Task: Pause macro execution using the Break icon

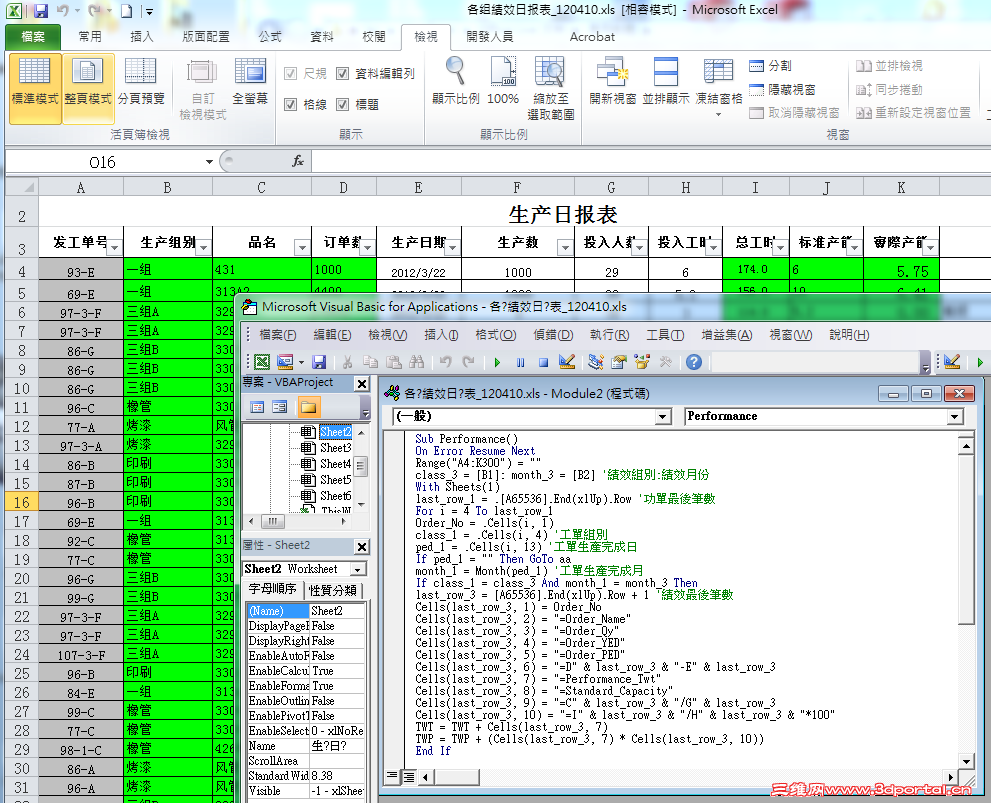Action: coord(523,364)
